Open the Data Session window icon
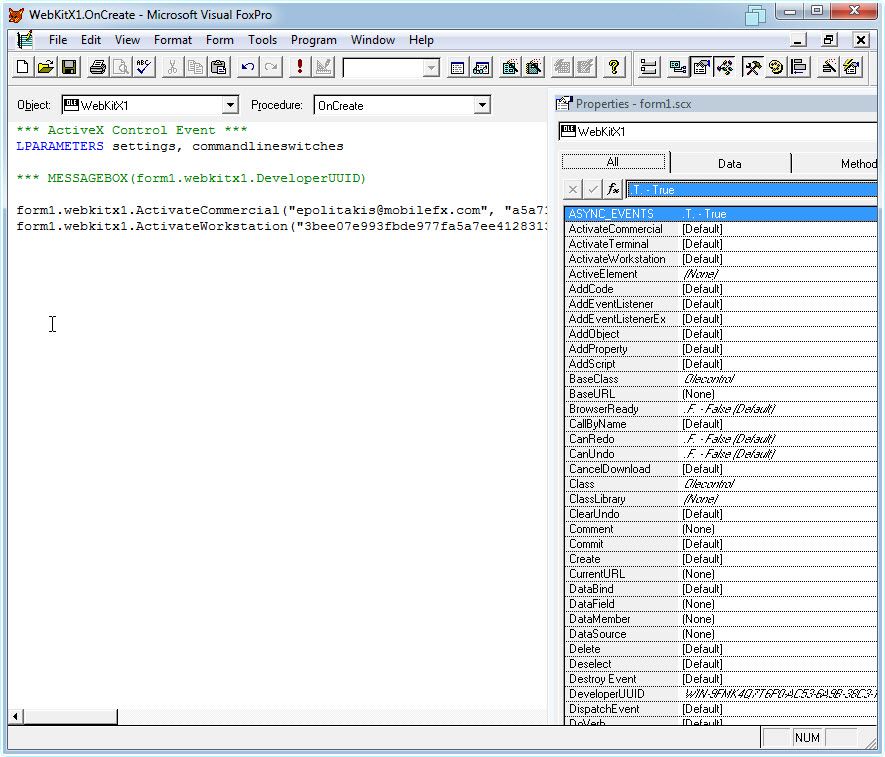 click(x=481, y=67)
